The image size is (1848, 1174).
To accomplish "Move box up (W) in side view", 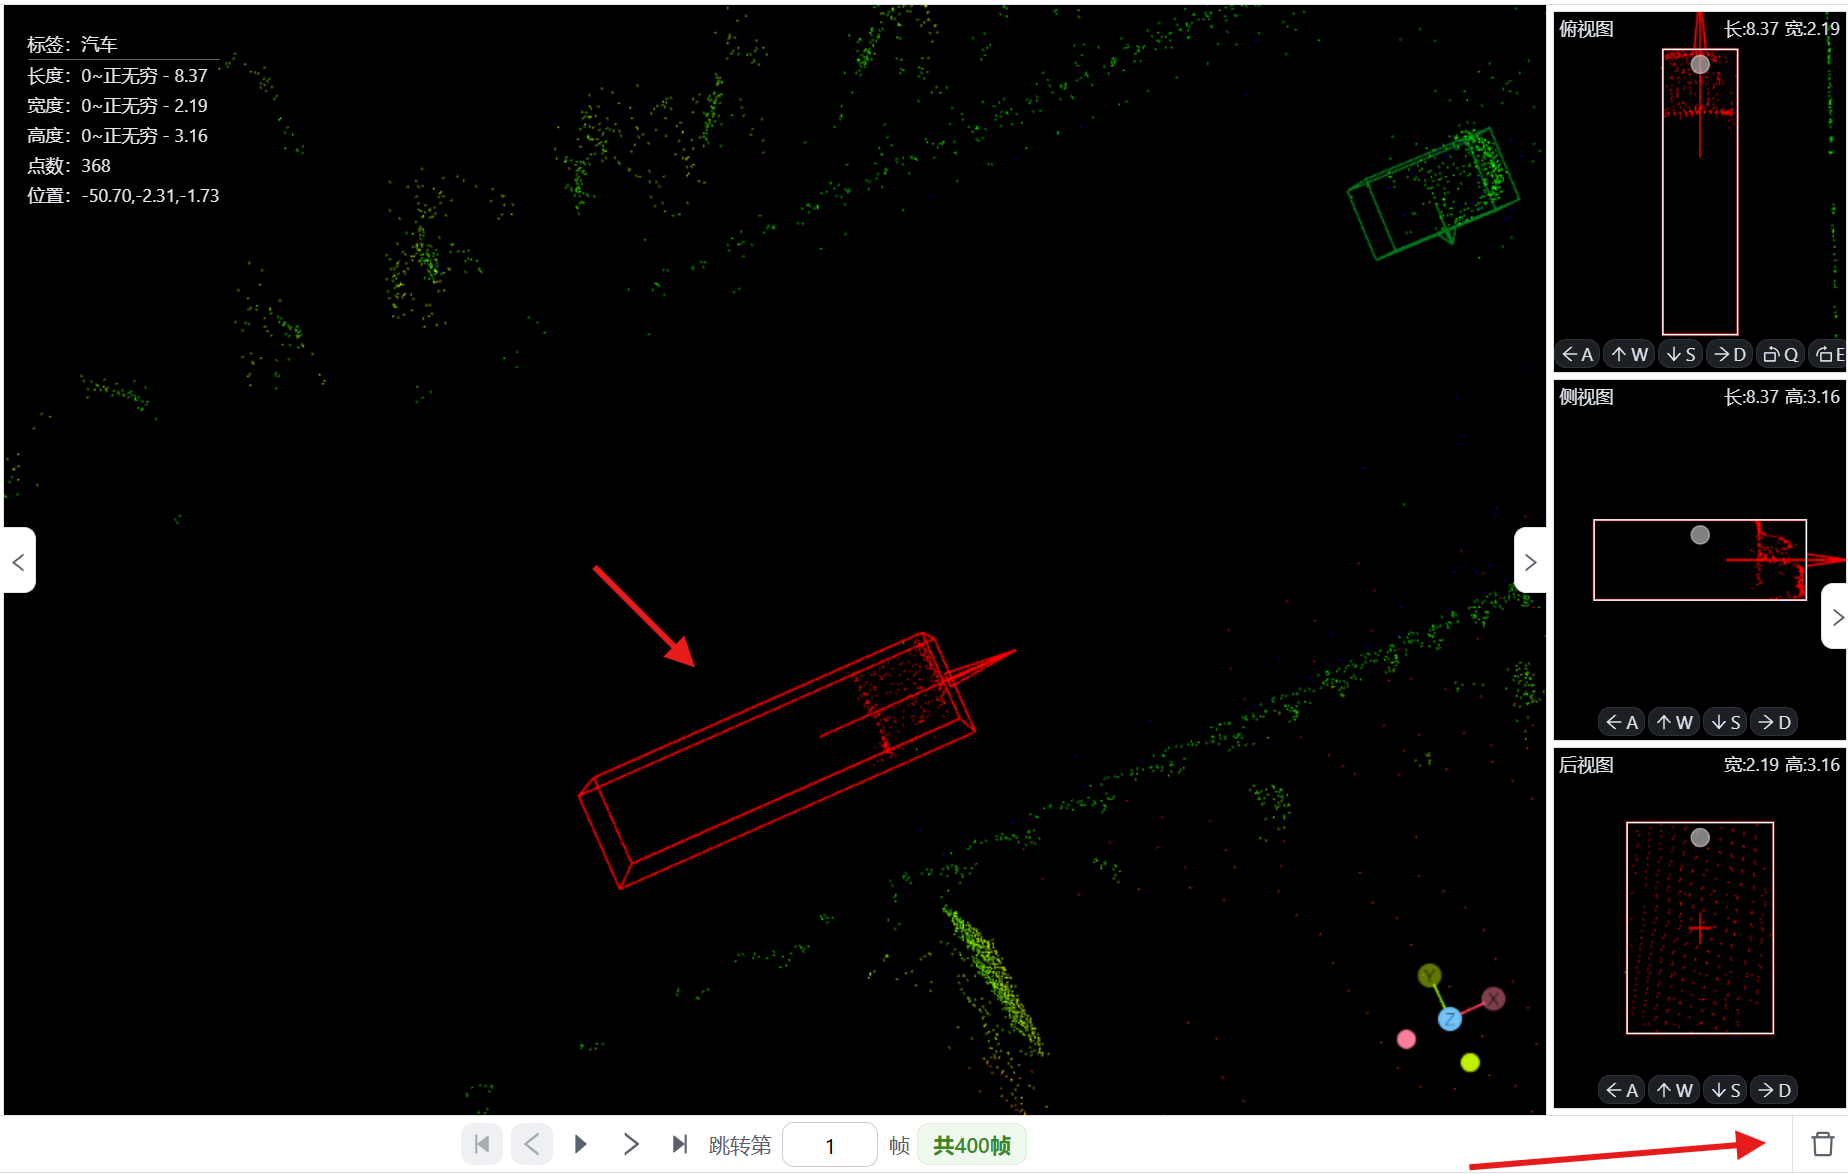I will (1674, 722).
